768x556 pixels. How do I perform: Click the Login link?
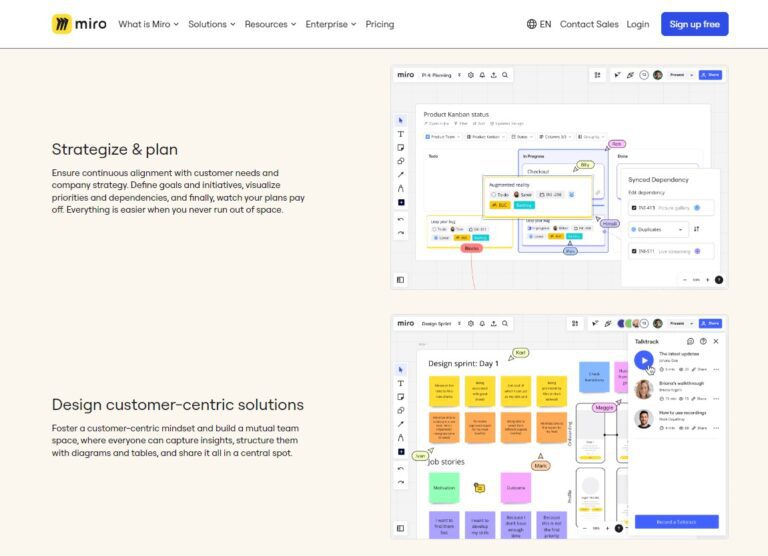[x=638, y=24]
